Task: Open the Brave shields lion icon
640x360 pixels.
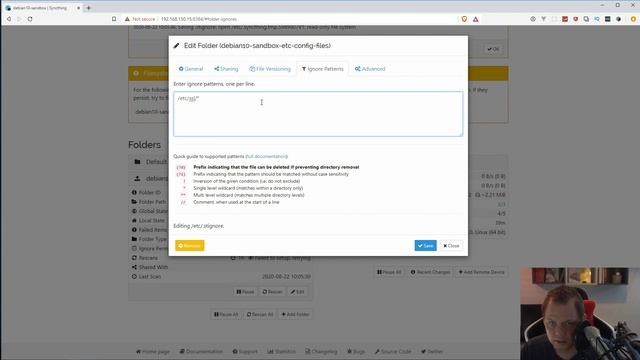Action: point(464,19)
